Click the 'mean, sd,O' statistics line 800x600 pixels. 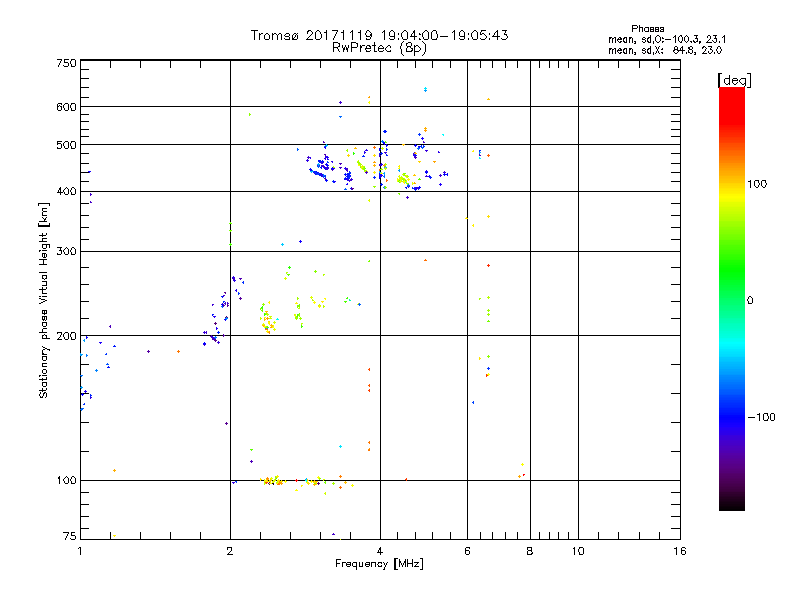pyautogui.click(x=667, y=39)
